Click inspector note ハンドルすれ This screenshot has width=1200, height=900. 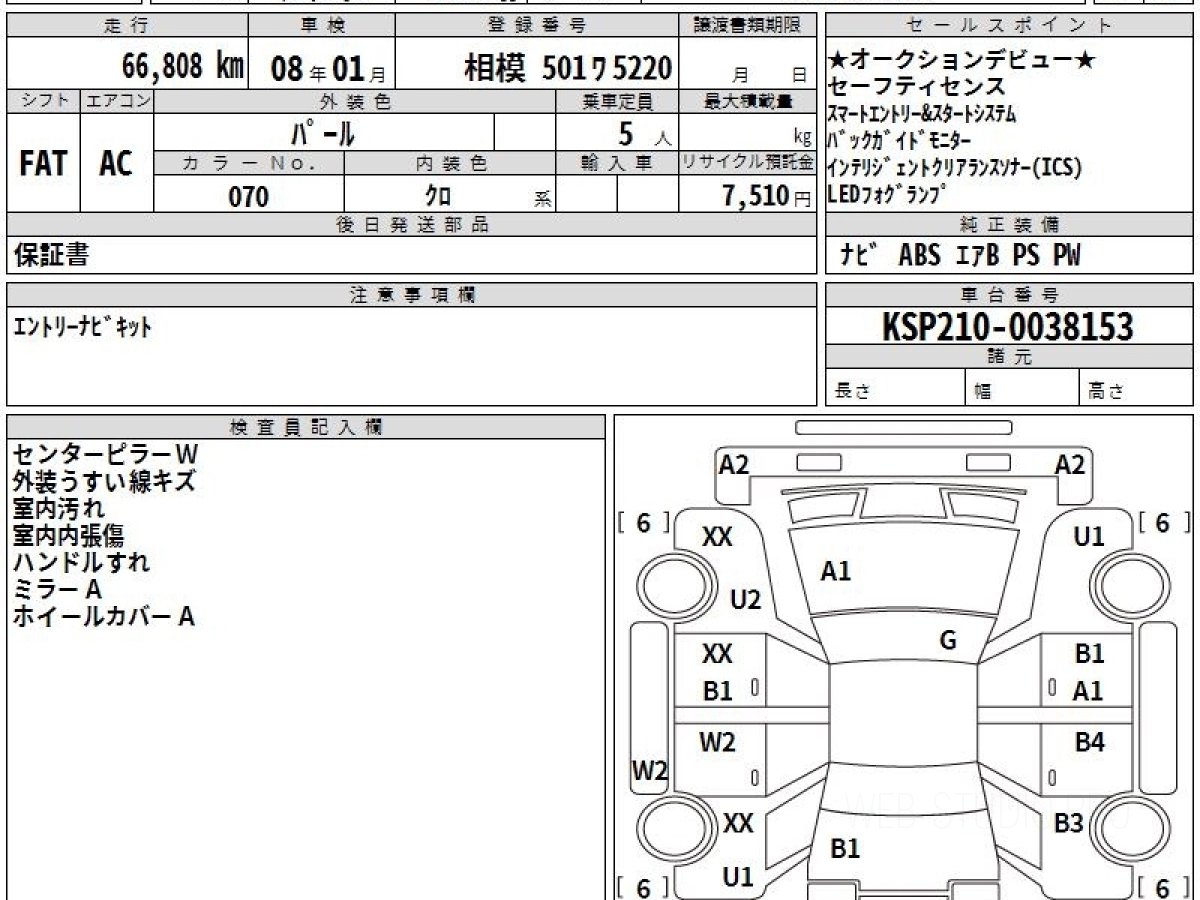(81, 563)
